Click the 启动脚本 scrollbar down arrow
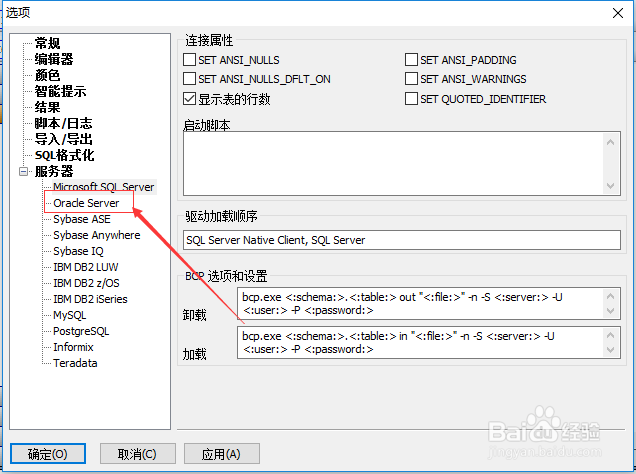Image resolution: width=636 pixels, height=474 pixels. point(610,186)
